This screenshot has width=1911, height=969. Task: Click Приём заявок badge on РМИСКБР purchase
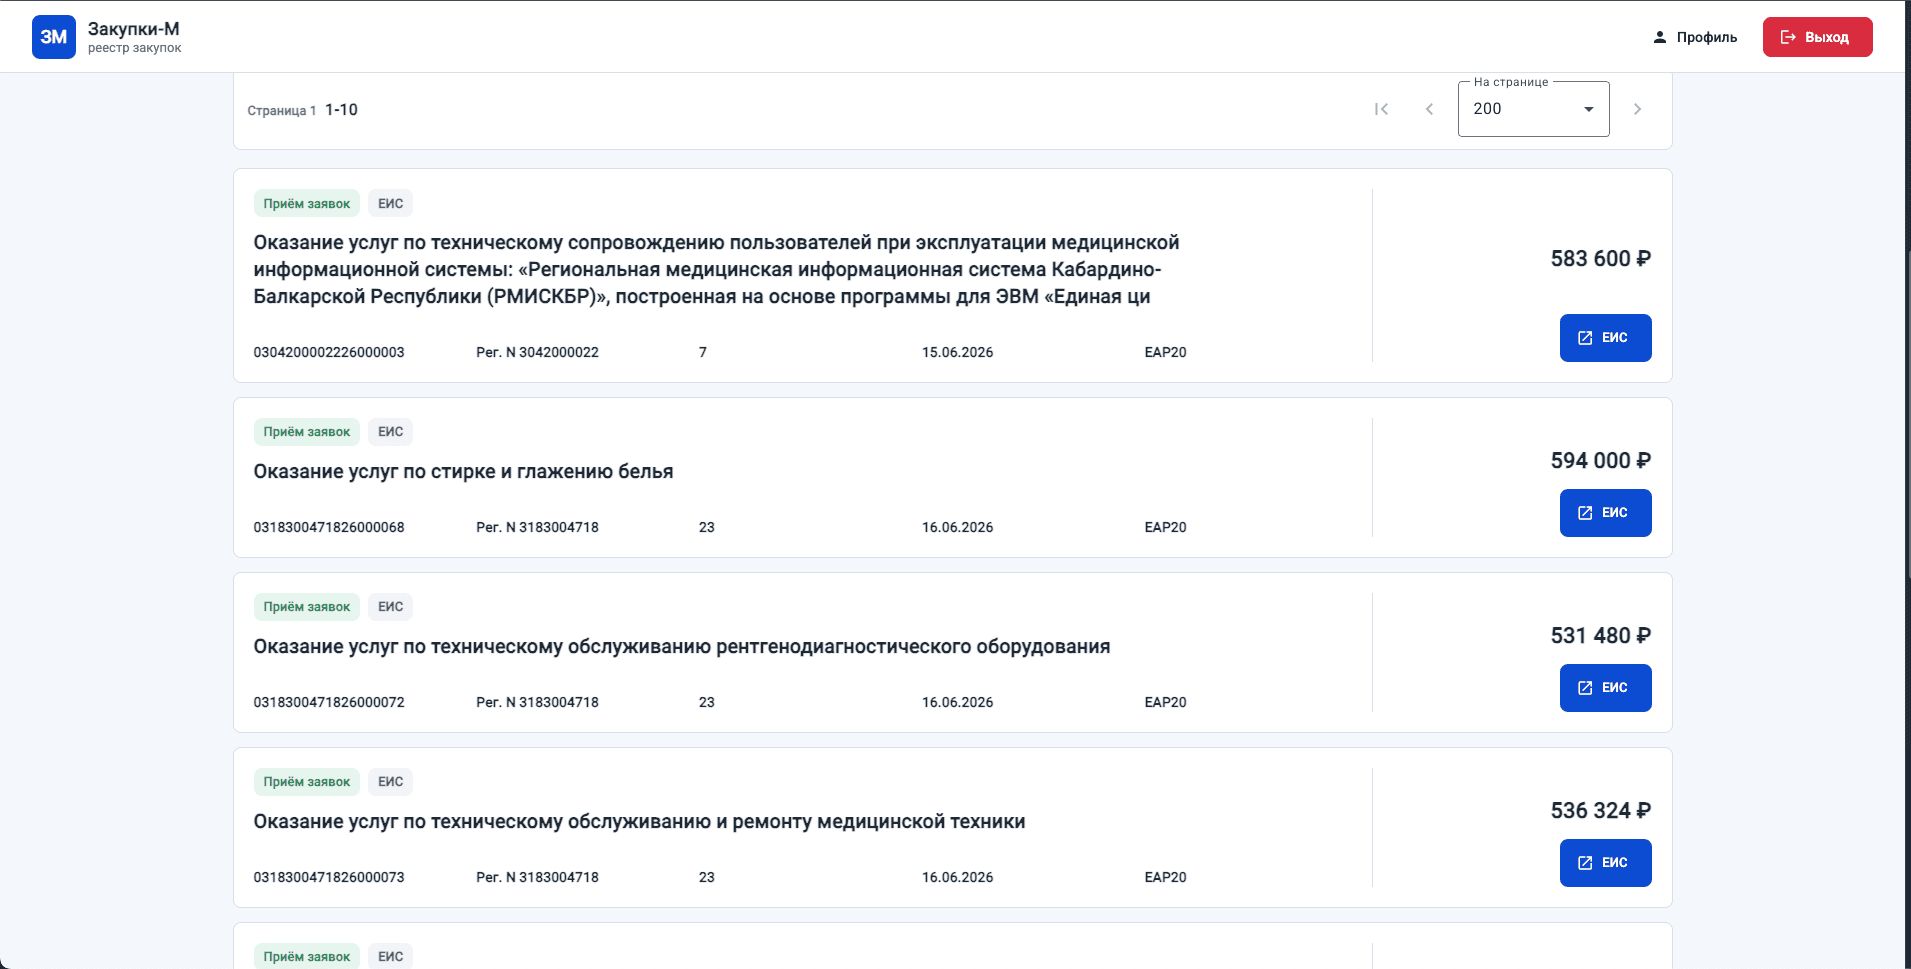307,204
